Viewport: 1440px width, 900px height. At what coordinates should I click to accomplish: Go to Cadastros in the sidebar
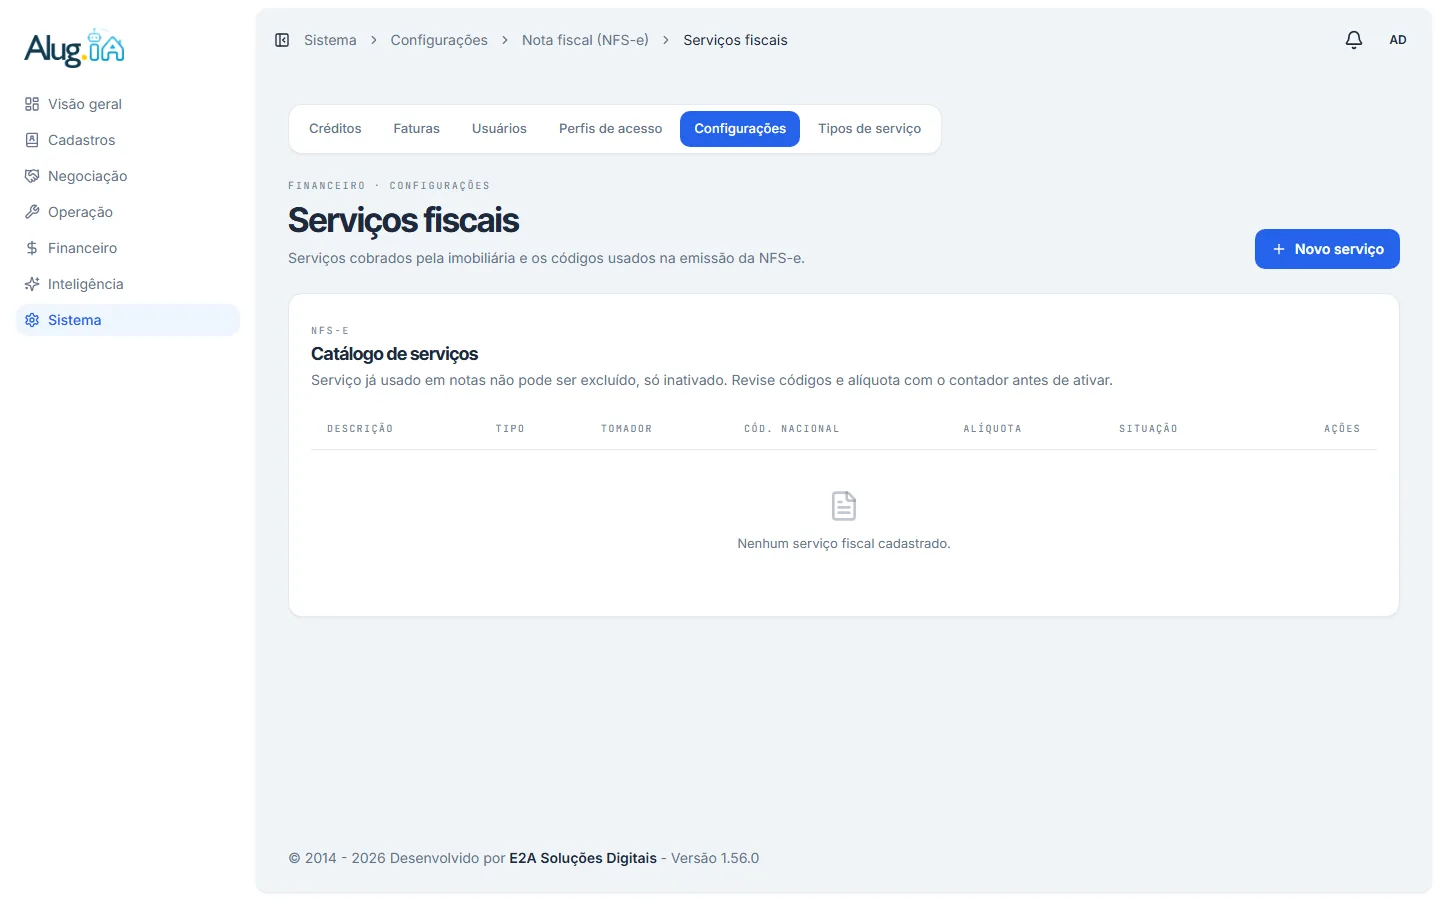(x=128, y=140)
